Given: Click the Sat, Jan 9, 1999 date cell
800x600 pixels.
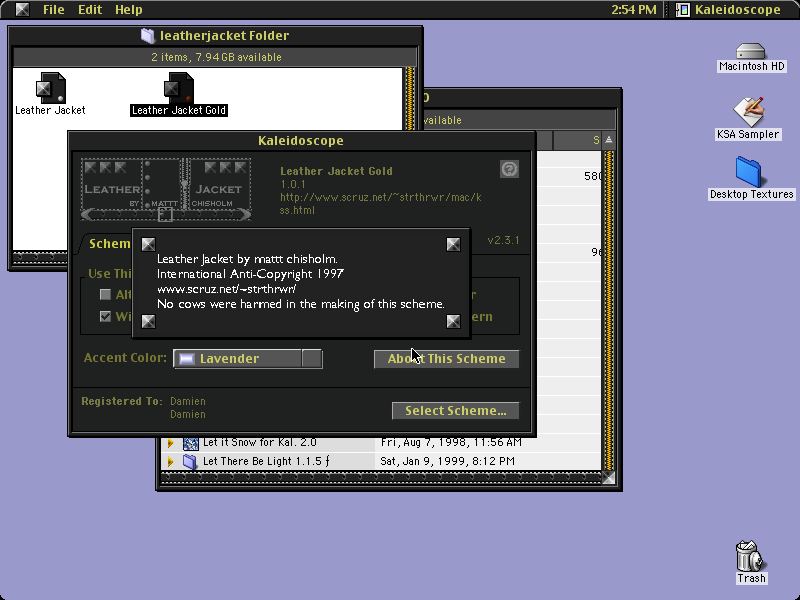Looking at the screenshot, I should [447, 461].
